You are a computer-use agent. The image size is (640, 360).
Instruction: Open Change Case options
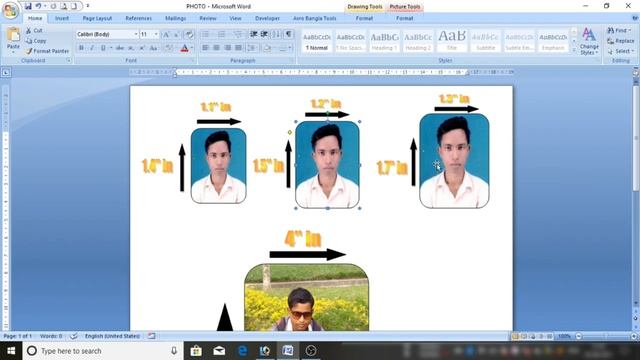153,48
